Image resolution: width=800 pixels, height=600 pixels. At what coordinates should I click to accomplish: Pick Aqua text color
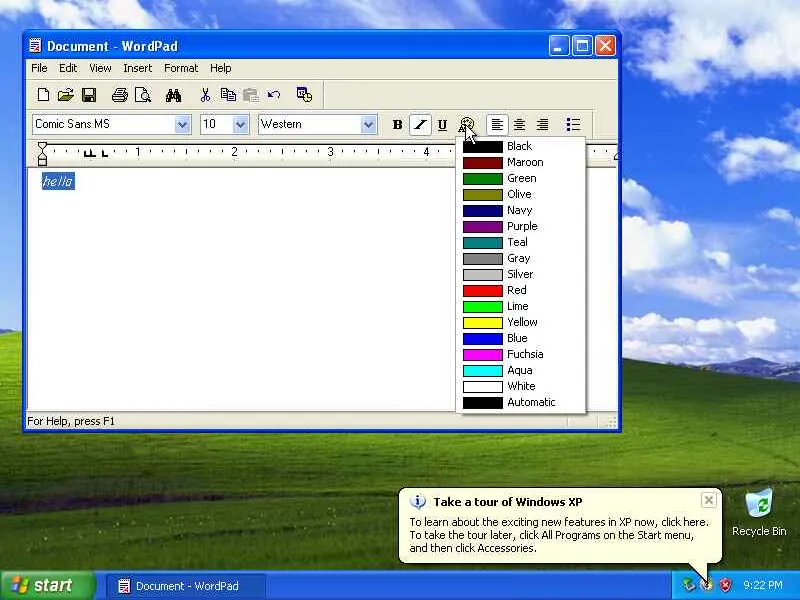click(520, 370)
